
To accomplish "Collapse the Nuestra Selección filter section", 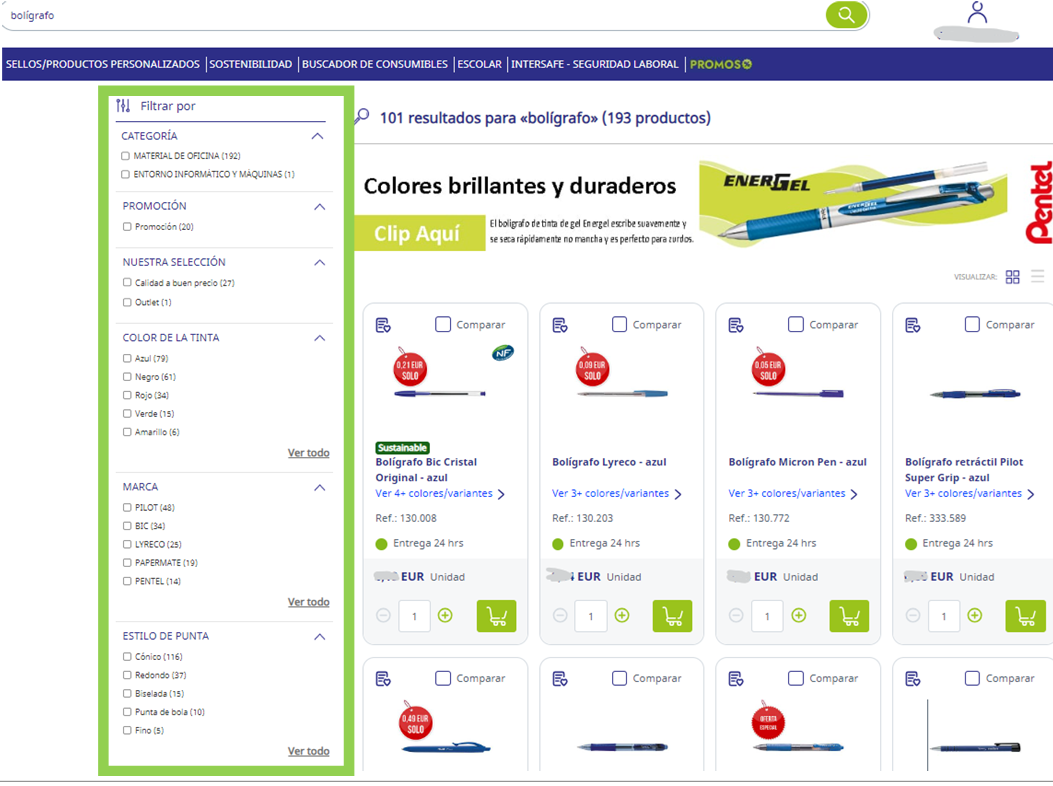I will tap(320, 263).
